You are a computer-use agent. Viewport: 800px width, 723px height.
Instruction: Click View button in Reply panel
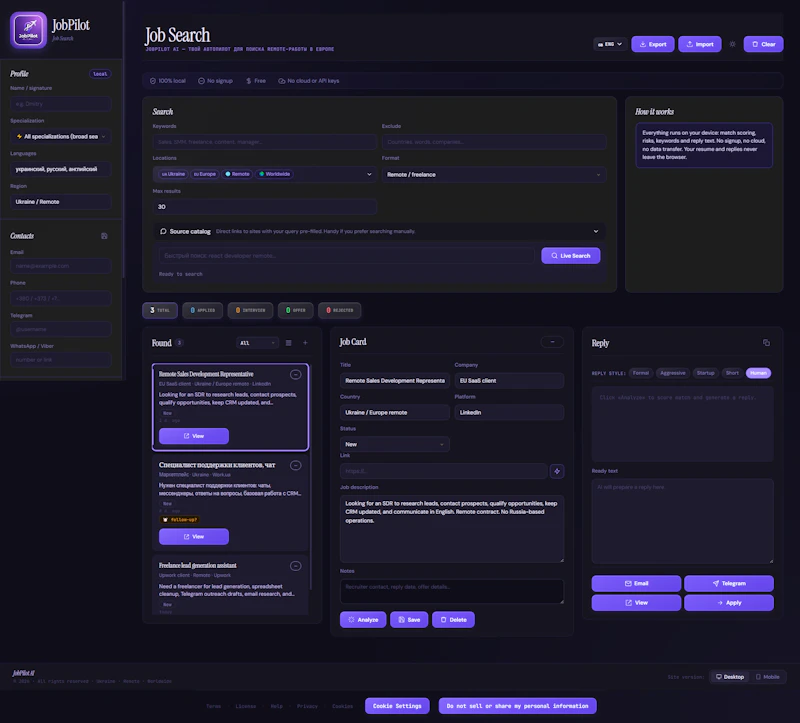coord(636,603)
